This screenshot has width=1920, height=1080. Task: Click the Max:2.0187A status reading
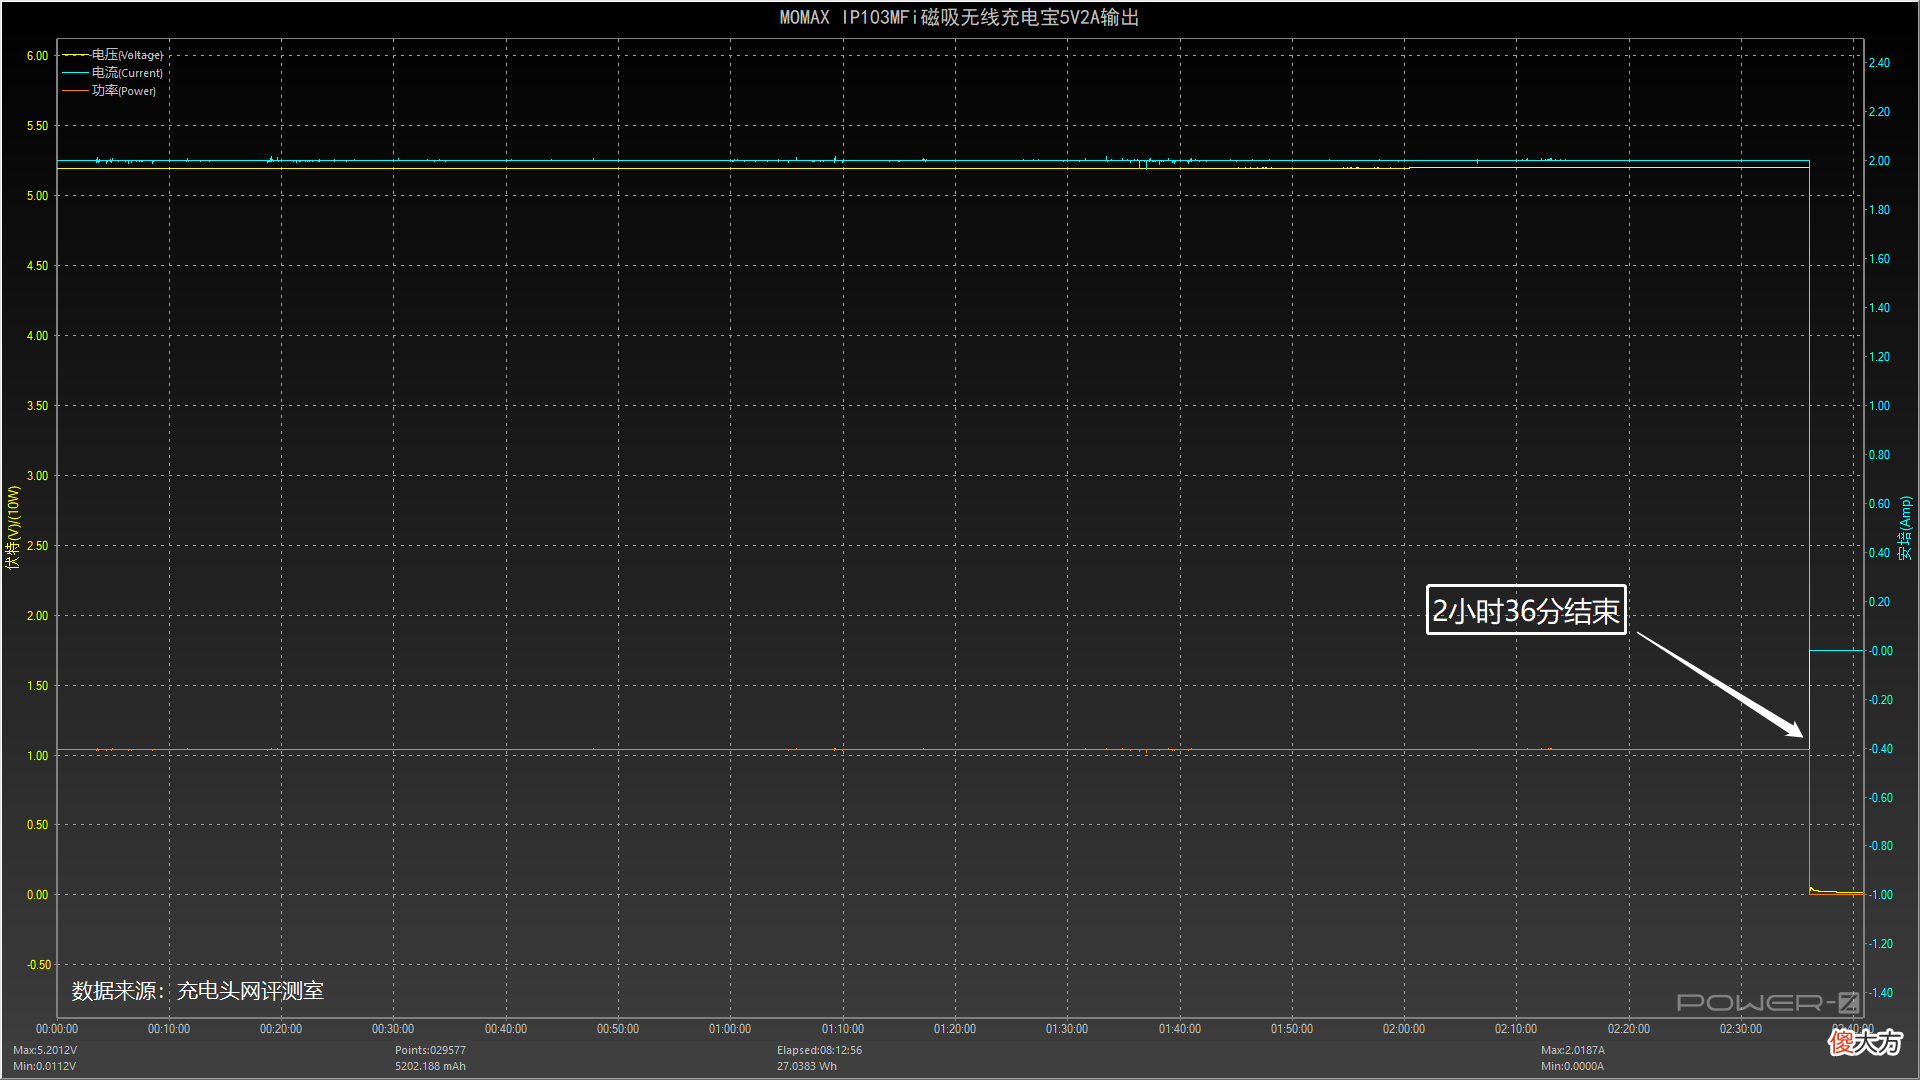(x=1573, y=1050)
